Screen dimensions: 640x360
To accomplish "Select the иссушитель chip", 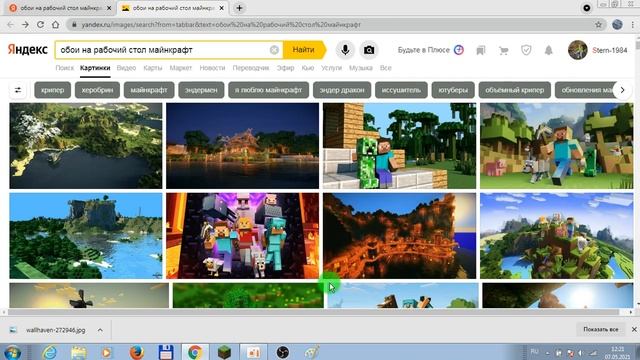I will coord(401,90).
